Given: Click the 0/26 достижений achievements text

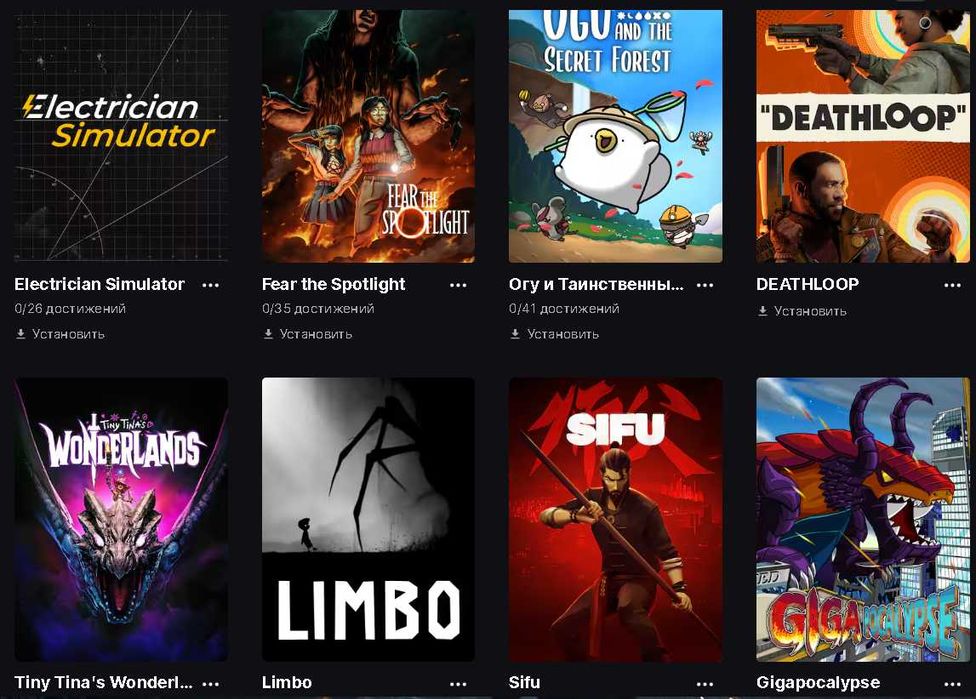Looking at the screenshot, I should coord(70,309).
